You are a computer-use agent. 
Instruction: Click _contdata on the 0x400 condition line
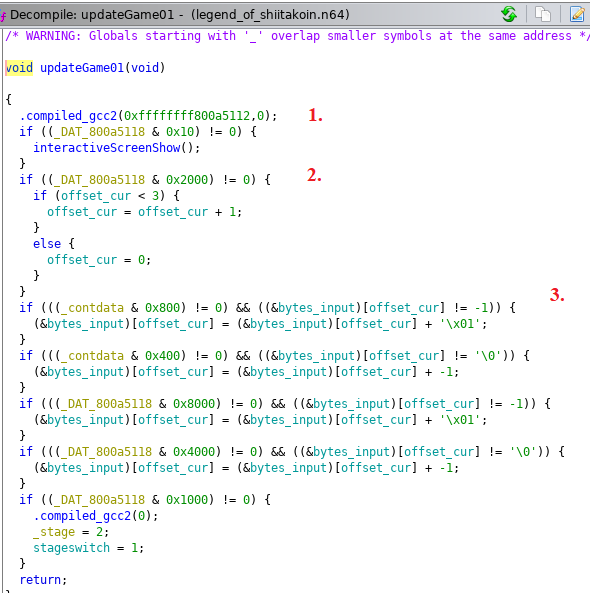92,356
